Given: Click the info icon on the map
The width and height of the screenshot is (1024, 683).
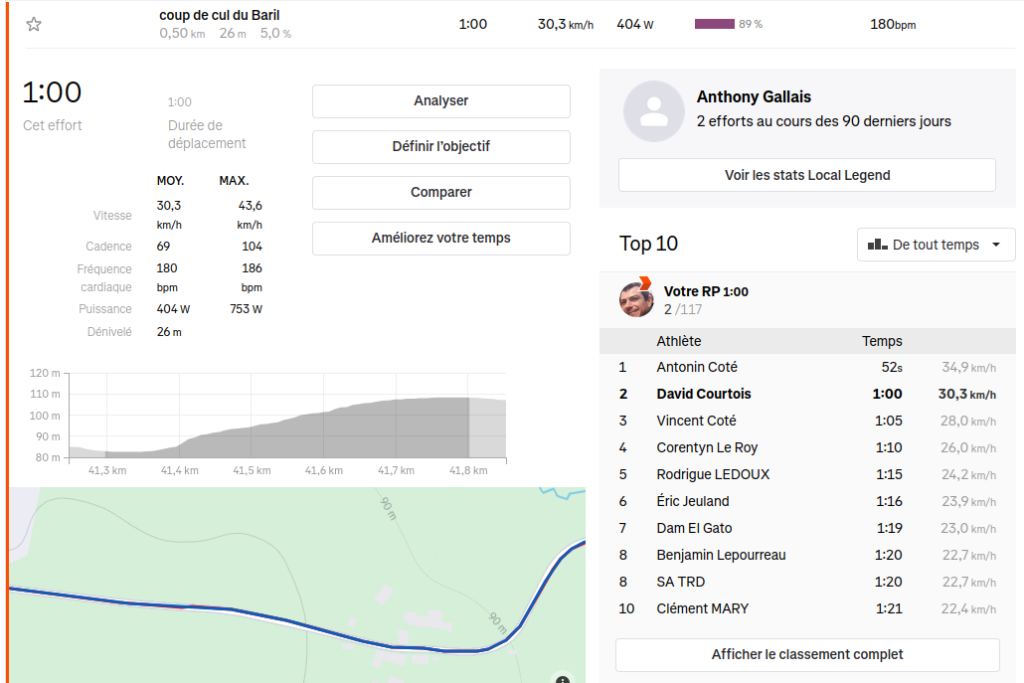Looking at the screenshot, I should (x=562, y=679).
